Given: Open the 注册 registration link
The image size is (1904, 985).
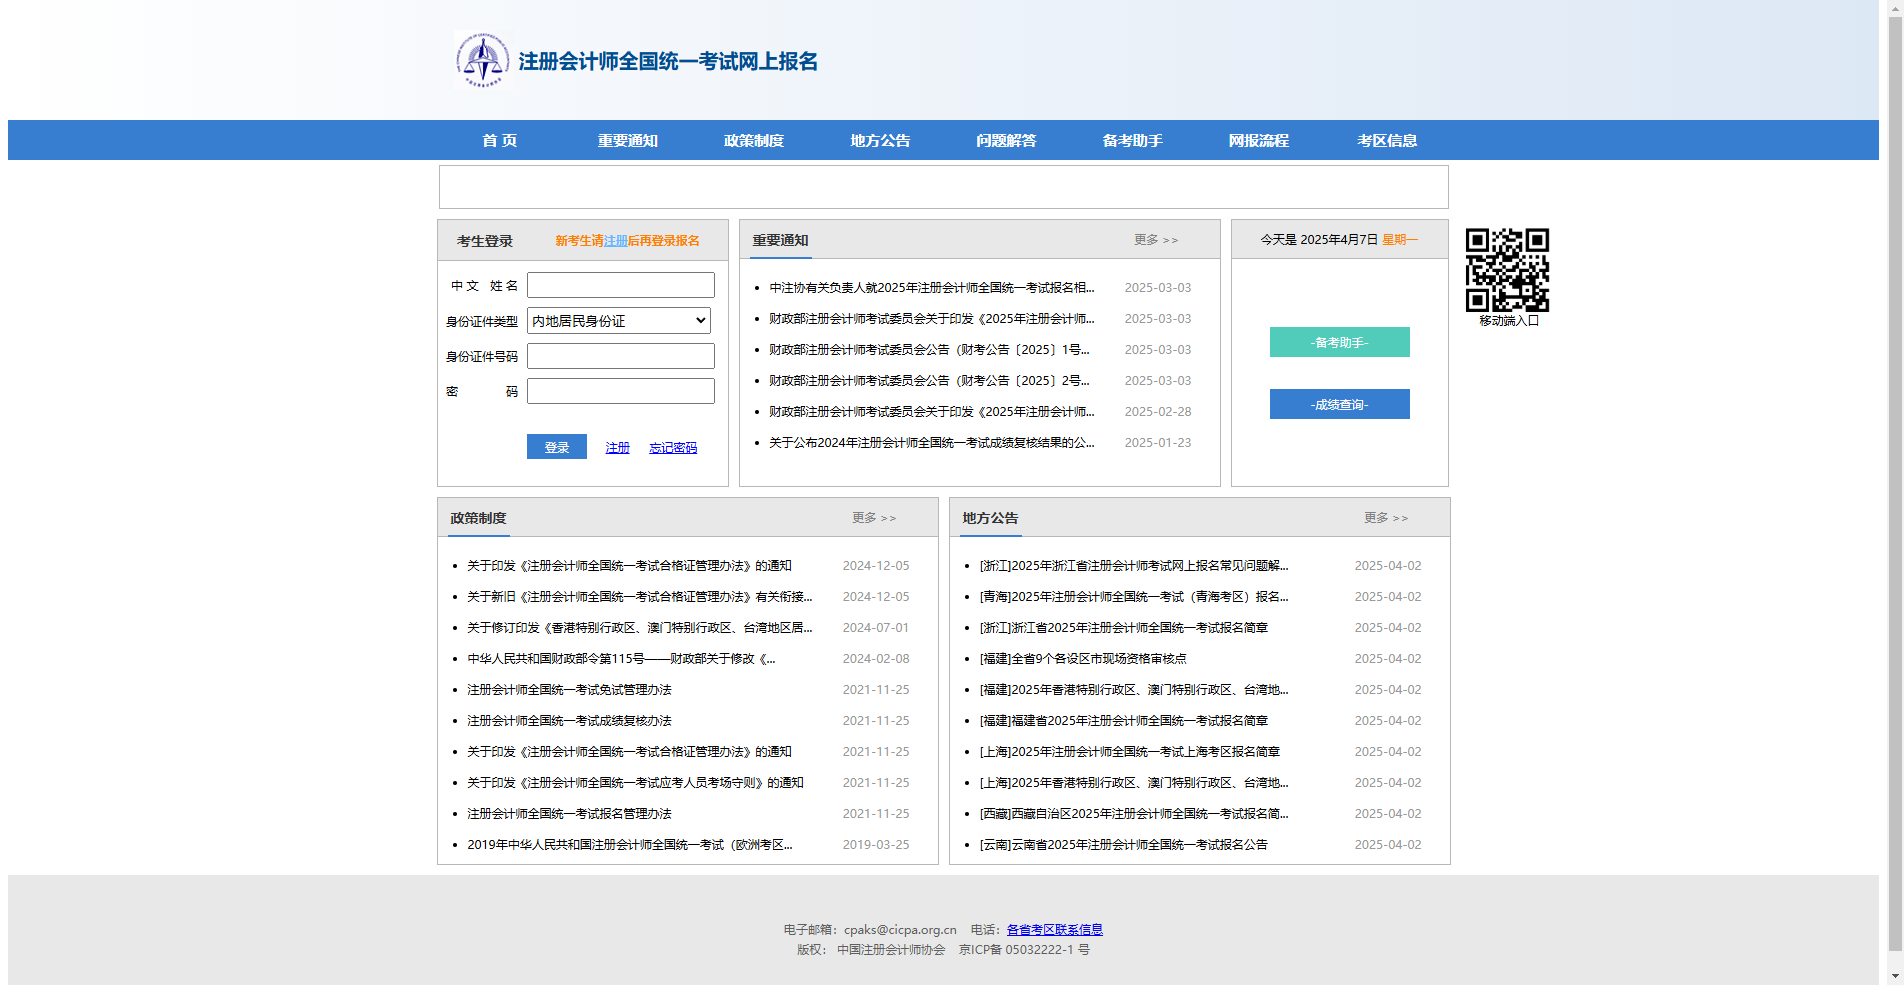Looking at the screenshot, I should tap(616, 447).
